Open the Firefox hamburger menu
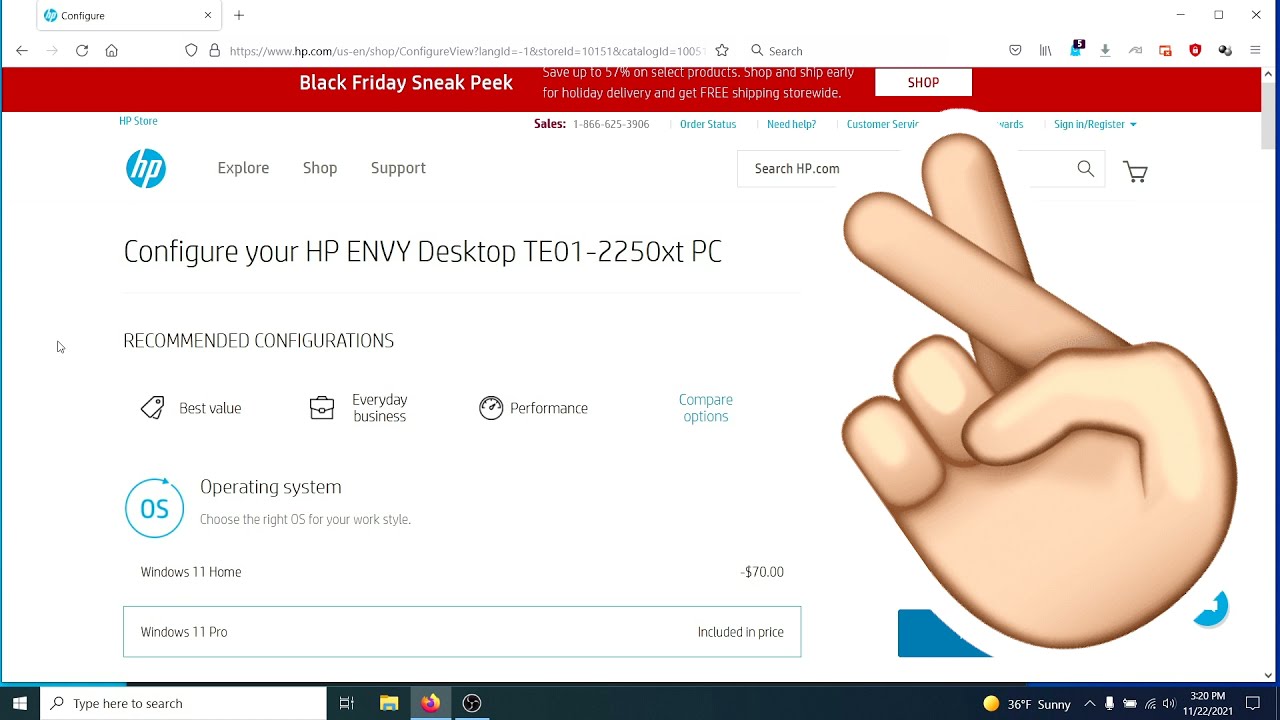The width and height of the screenshot is (1280, 720). pos(1255,50)
